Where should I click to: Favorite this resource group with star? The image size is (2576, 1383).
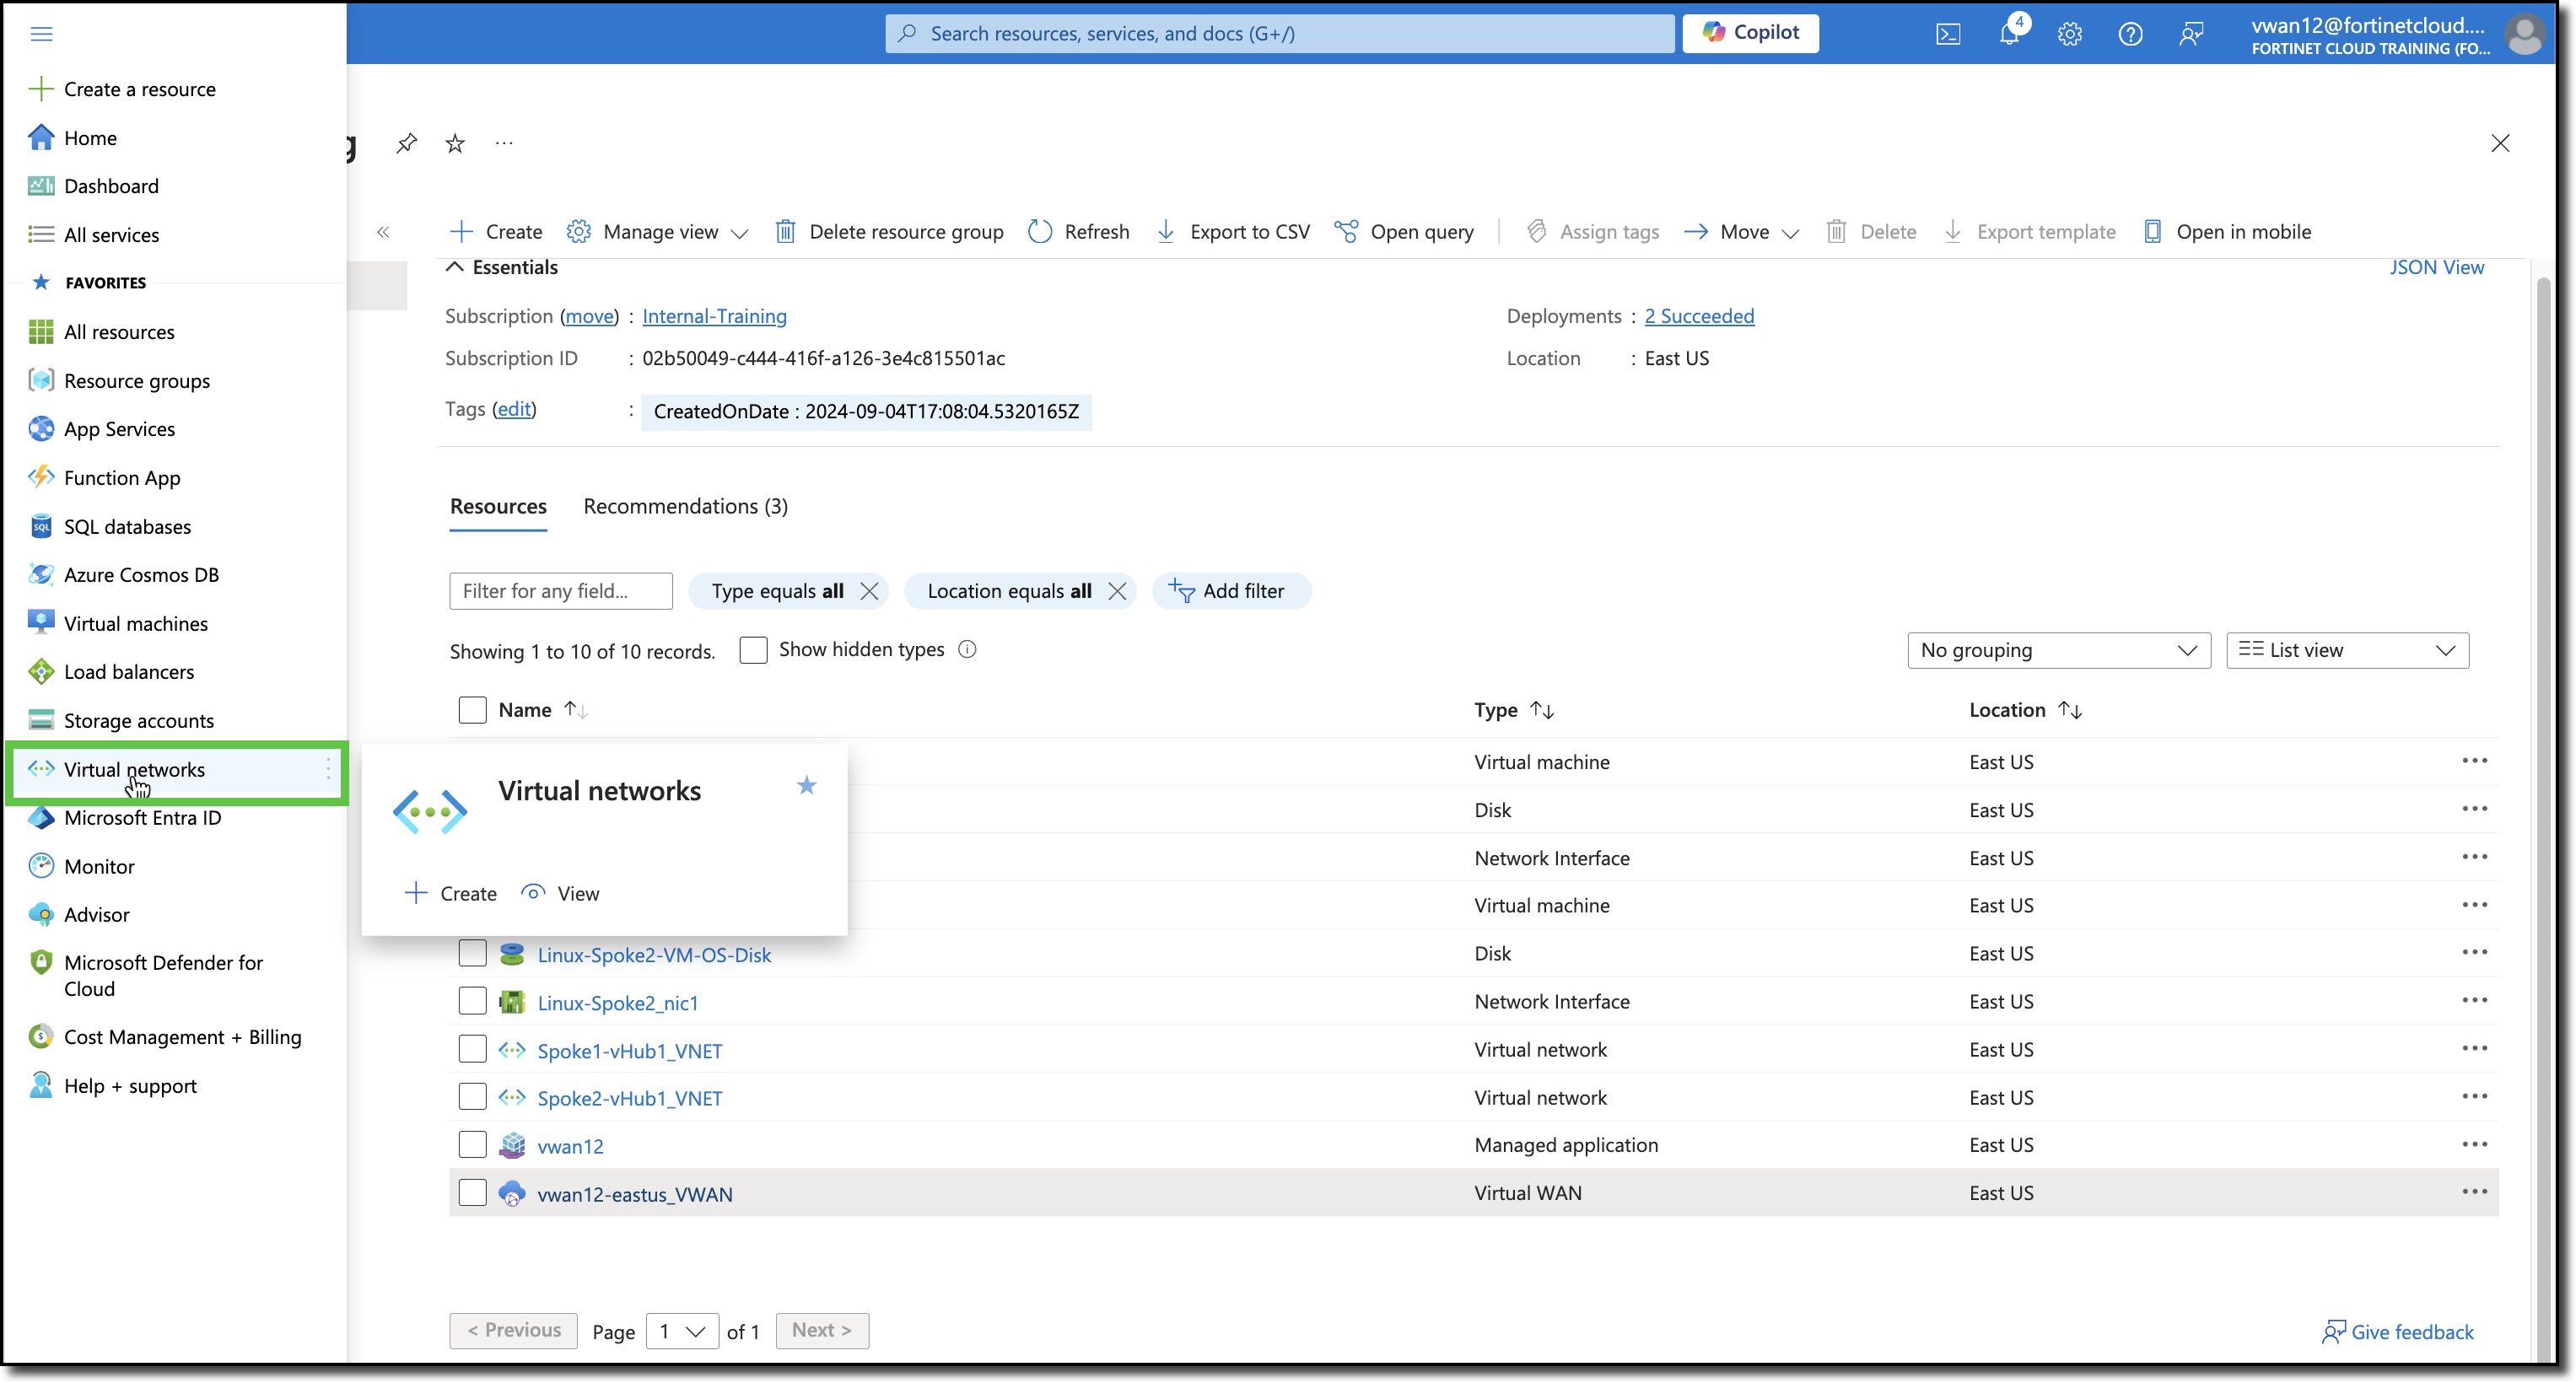(455, 143)
